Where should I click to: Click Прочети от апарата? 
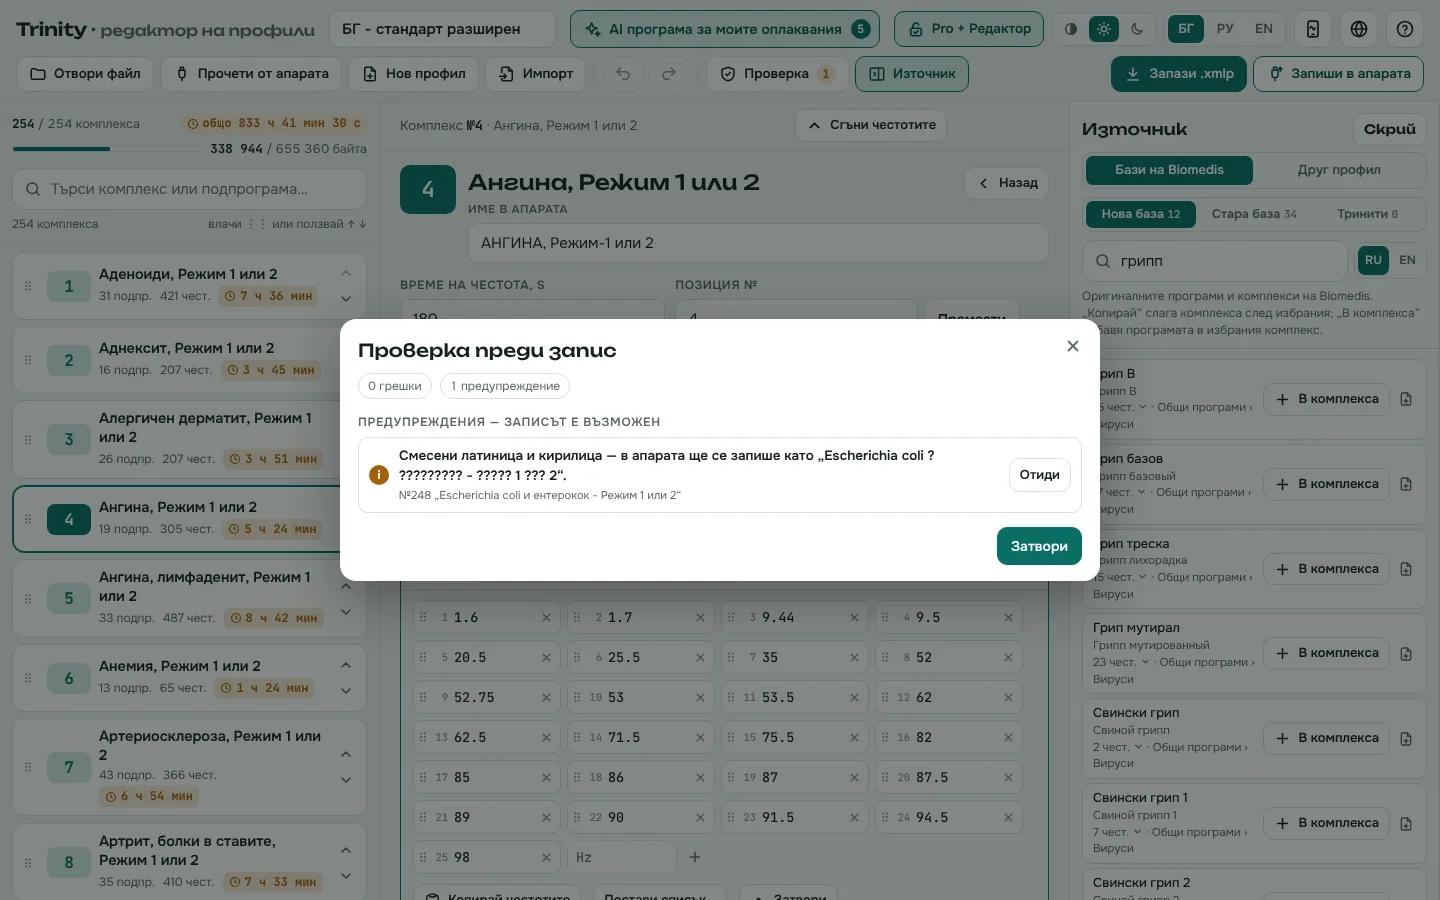tap(252, 74)
